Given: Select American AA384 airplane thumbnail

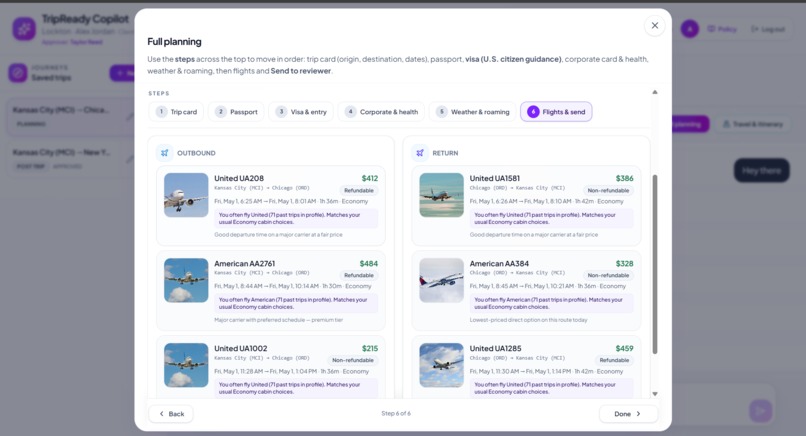Looking at the screenshot, I should tap(442, 280).
